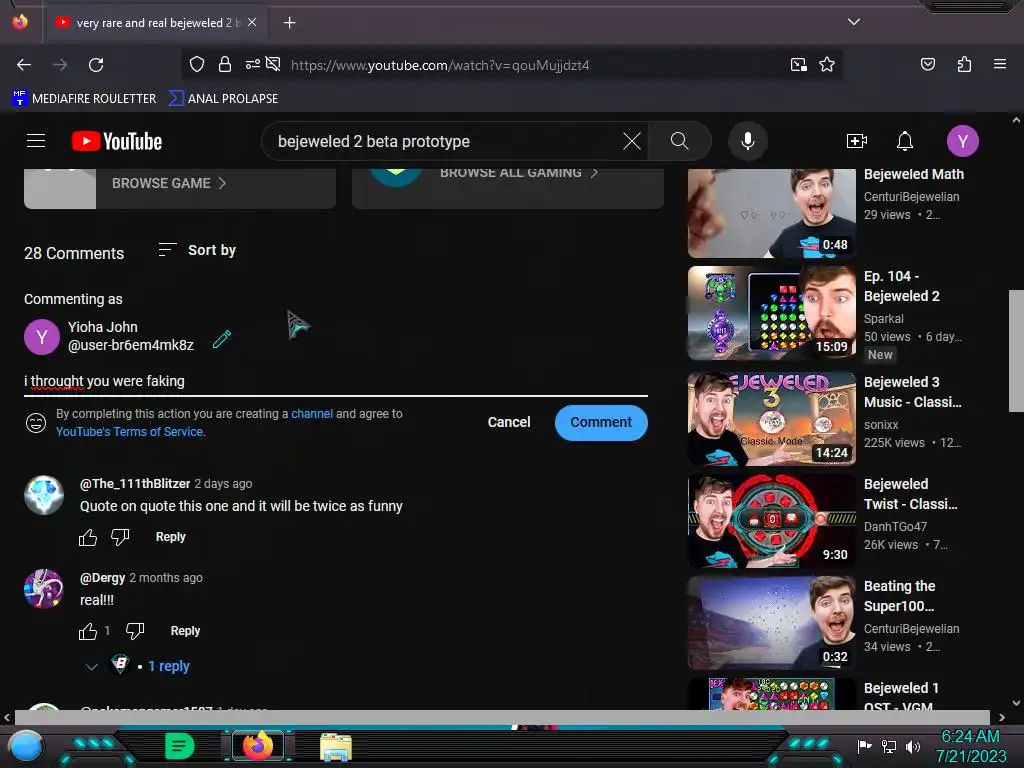1024x768 pixels.
Task: Submit with the Comment button
Action: click(x=601, y=423)
